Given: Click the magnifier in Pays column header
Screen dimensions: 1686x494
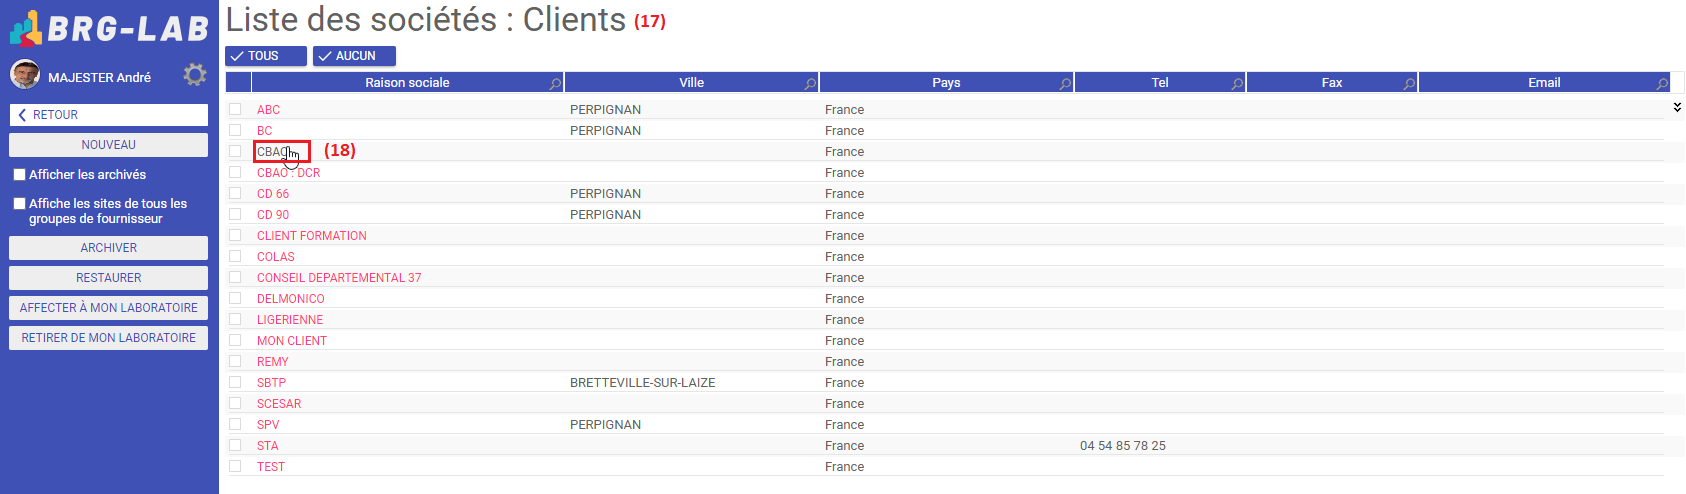Looking at the screenshot, I should 1065,84.
